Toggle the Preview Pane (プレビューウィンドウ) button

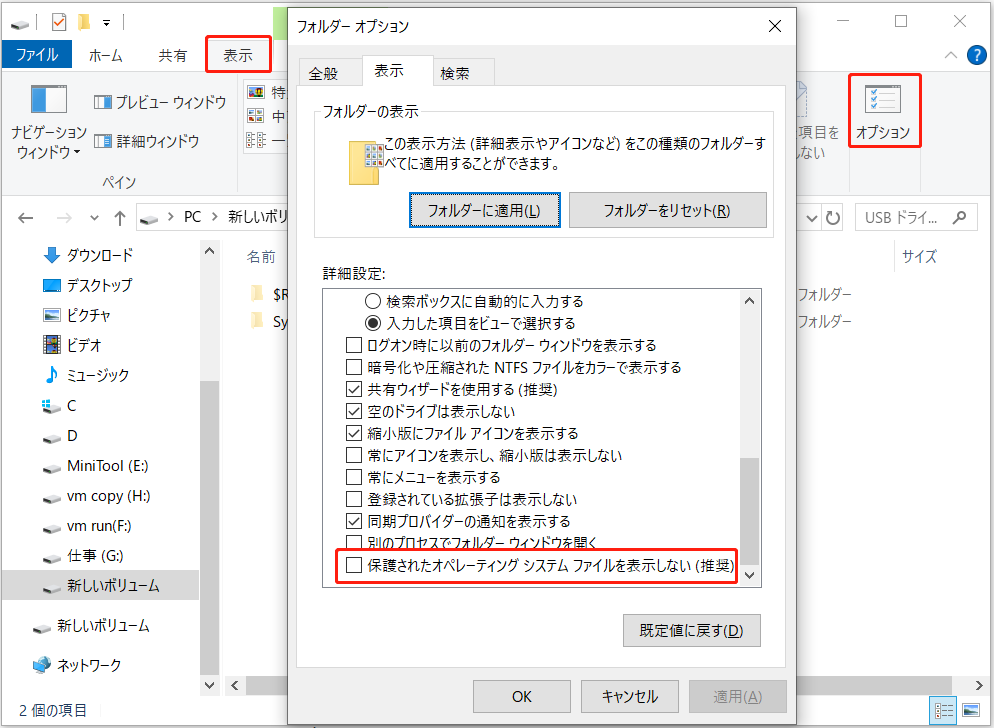[160, 101]
